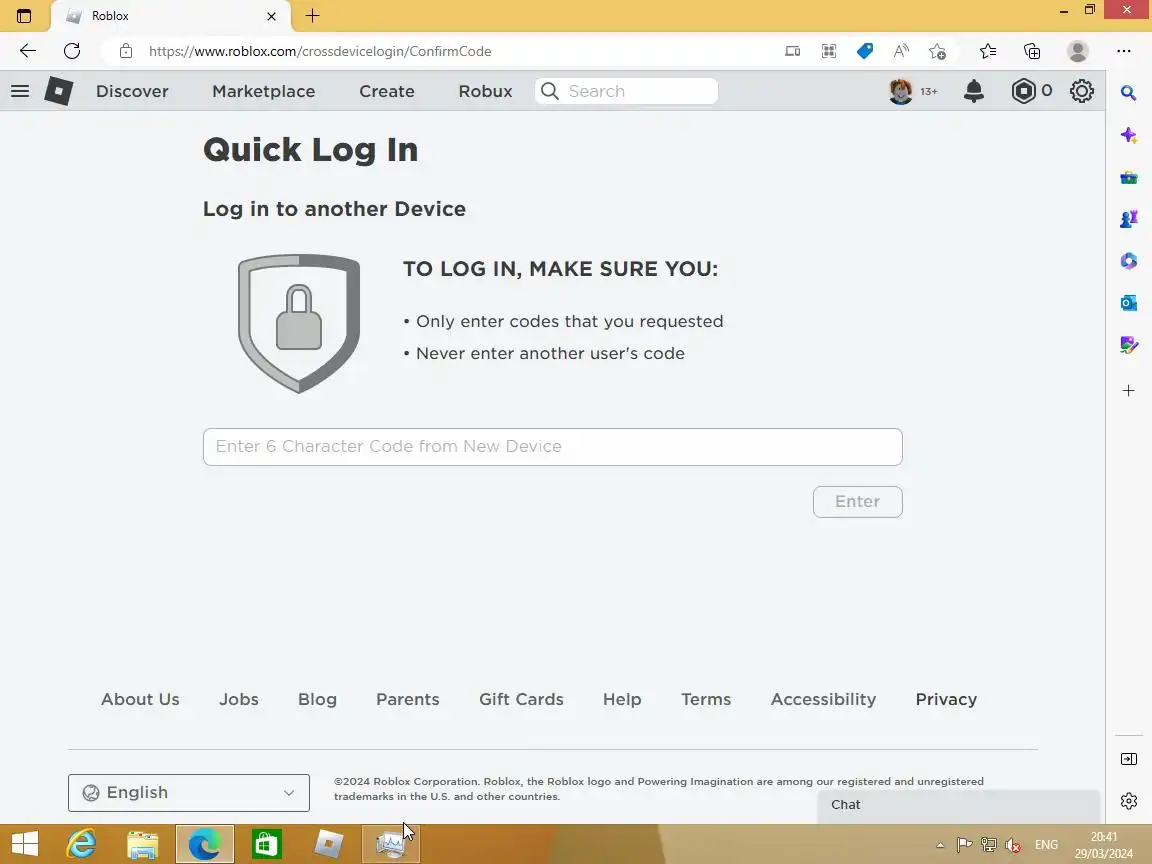Screen dimensions: 1152x864
Task: Open the Help footer link
Action: [622, 699]
